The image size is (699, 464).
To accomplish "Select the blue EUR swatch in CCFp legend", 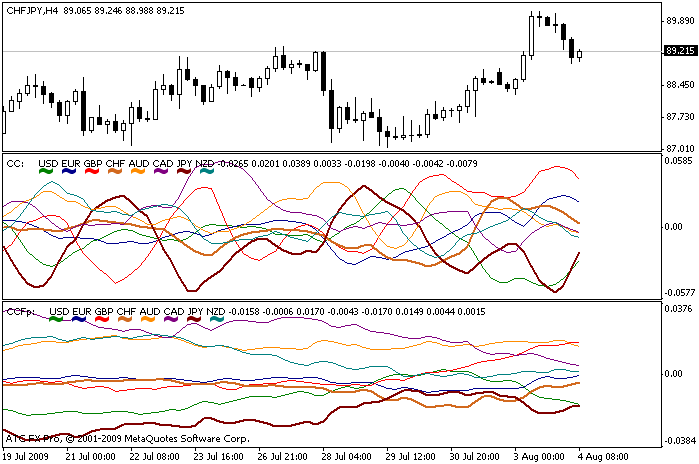I will click(79, 319).
